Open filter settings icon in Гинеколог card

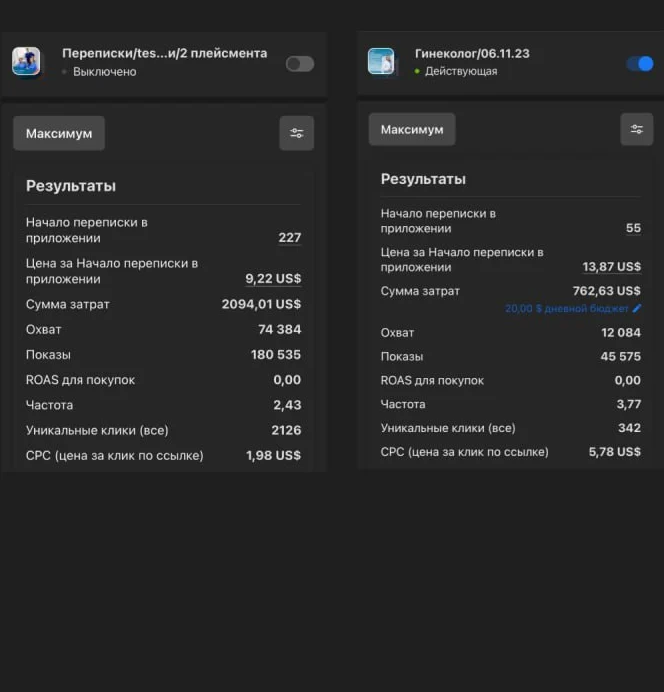(637, 129)
